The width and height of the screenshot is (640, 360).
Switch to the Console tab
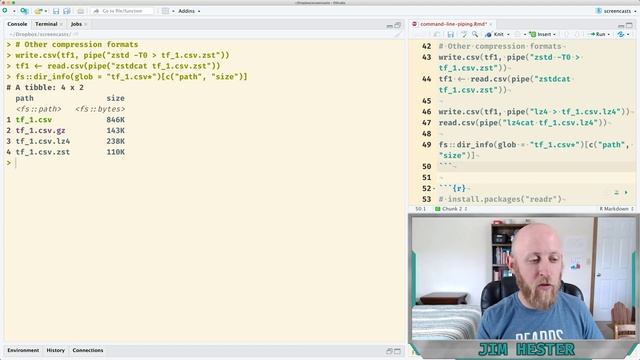[x=17, y=24]
